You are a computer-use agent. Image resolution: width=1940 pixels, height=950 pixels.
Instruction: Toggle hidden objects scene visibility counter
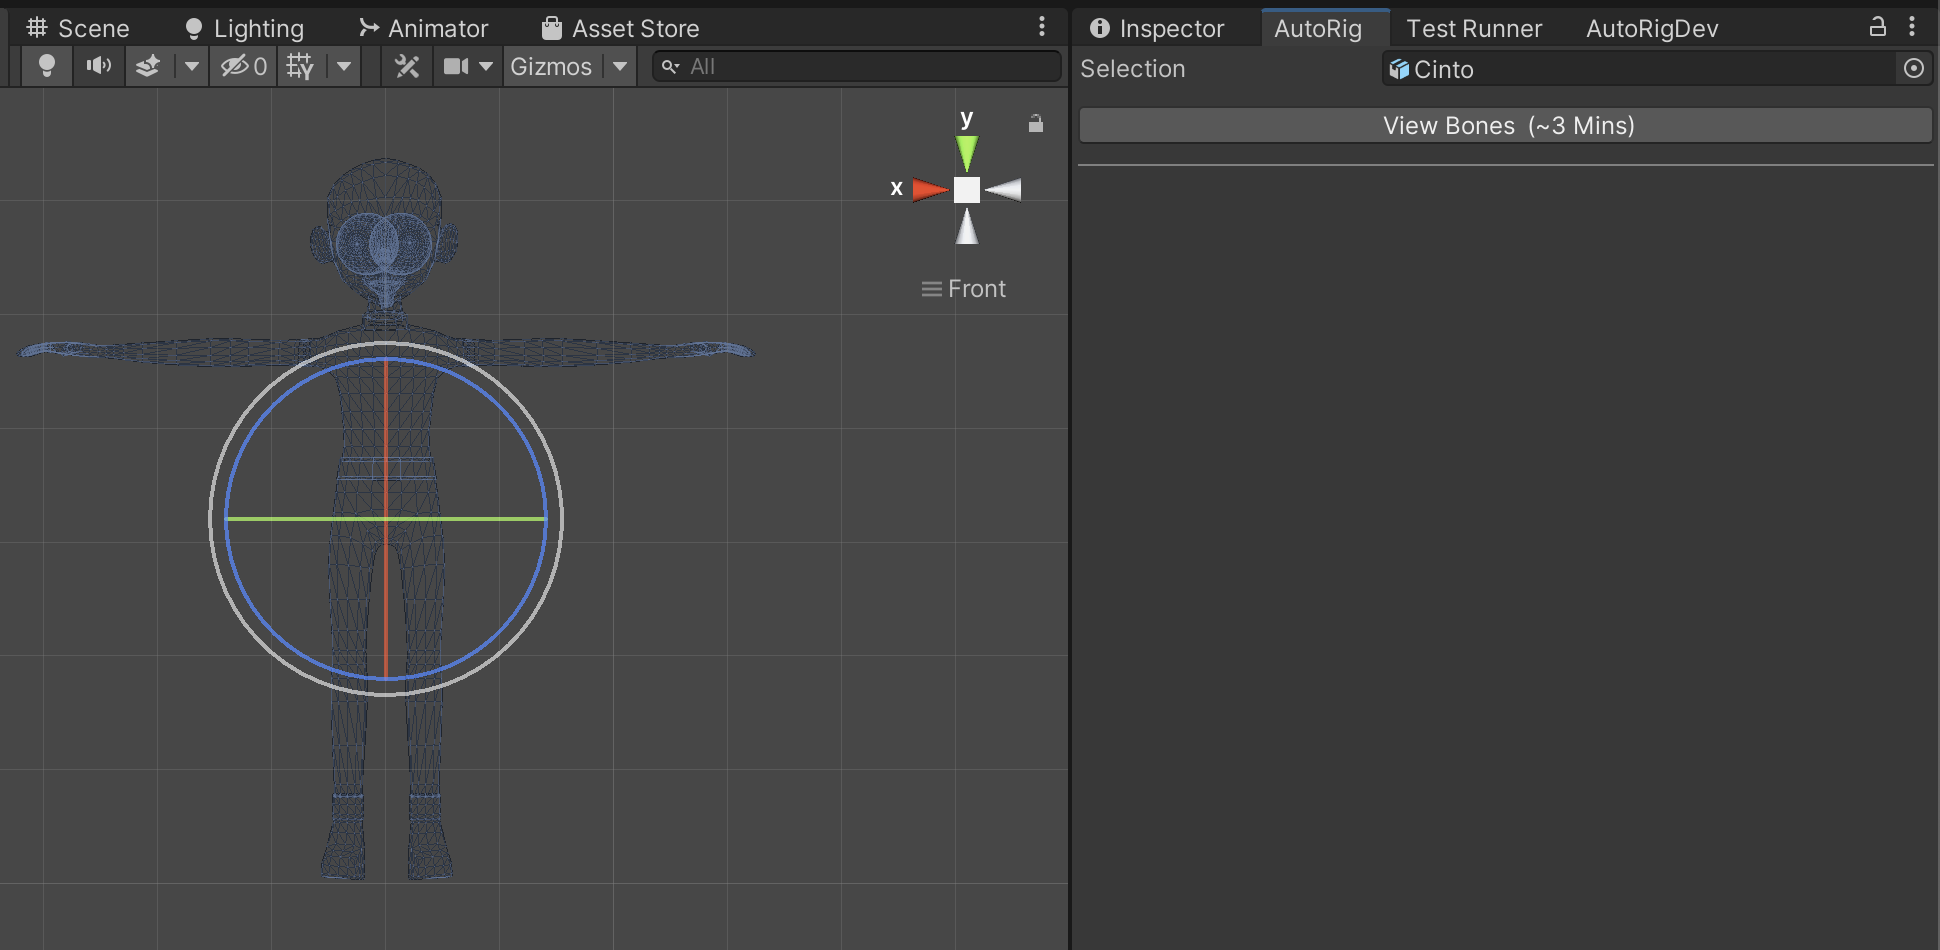click(244, 66)
